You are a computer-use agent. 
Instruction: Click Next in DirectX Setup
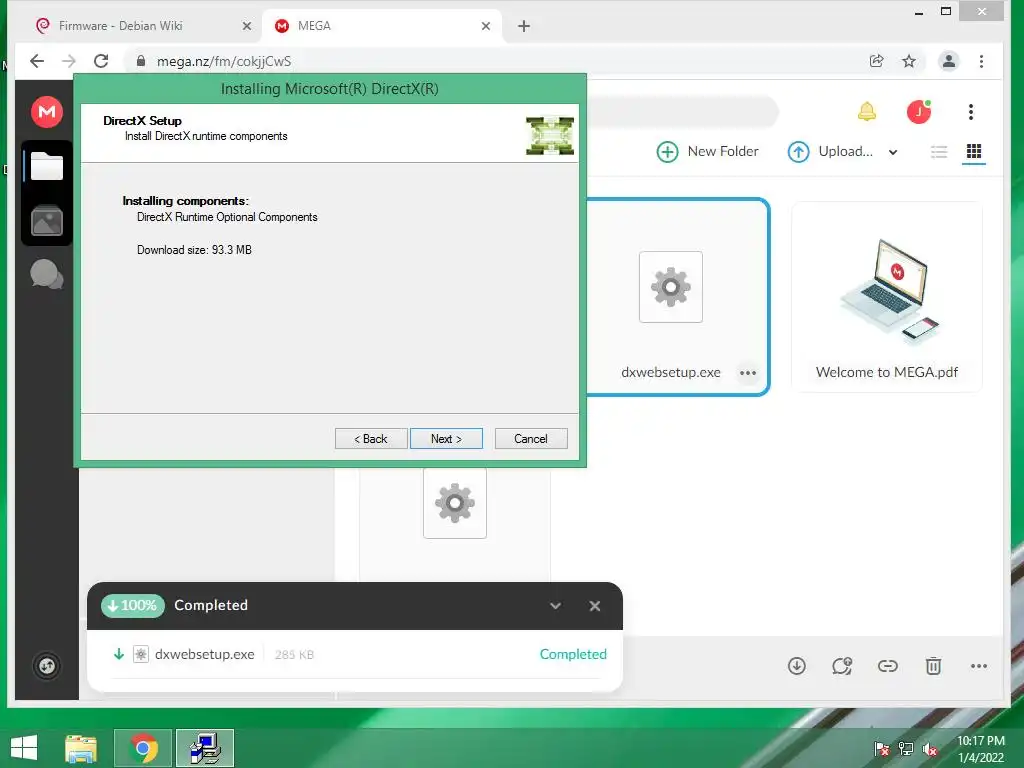click(446, 439)
